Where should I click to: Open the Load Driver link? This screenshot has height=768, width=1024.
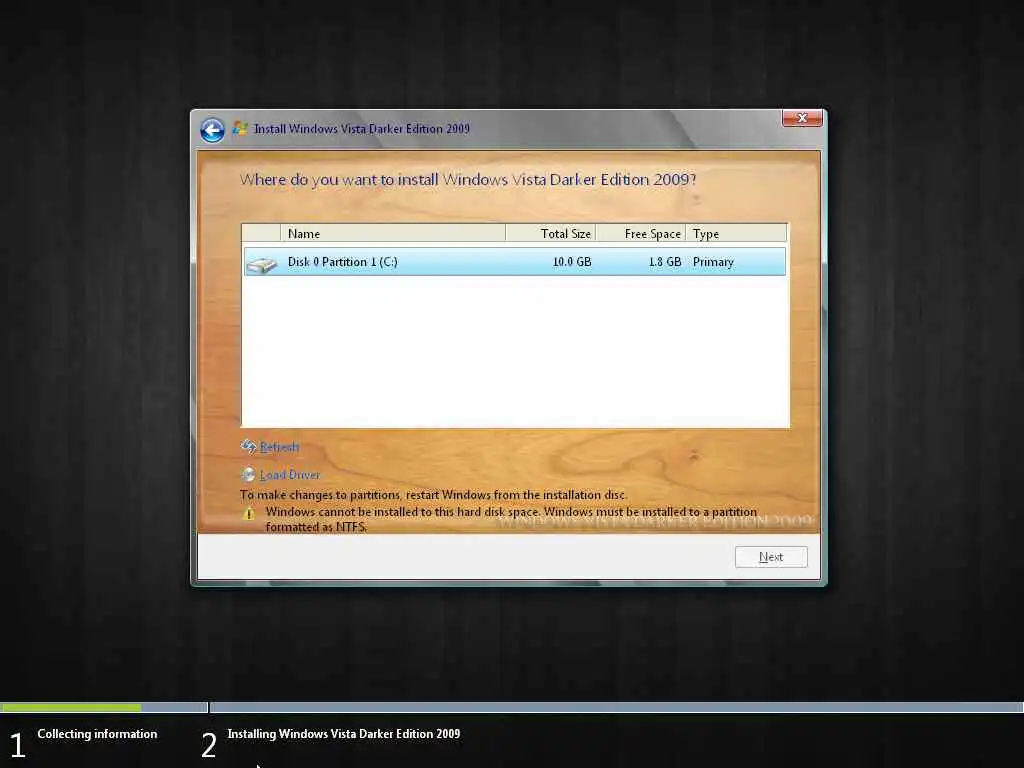tap(289, 475)
